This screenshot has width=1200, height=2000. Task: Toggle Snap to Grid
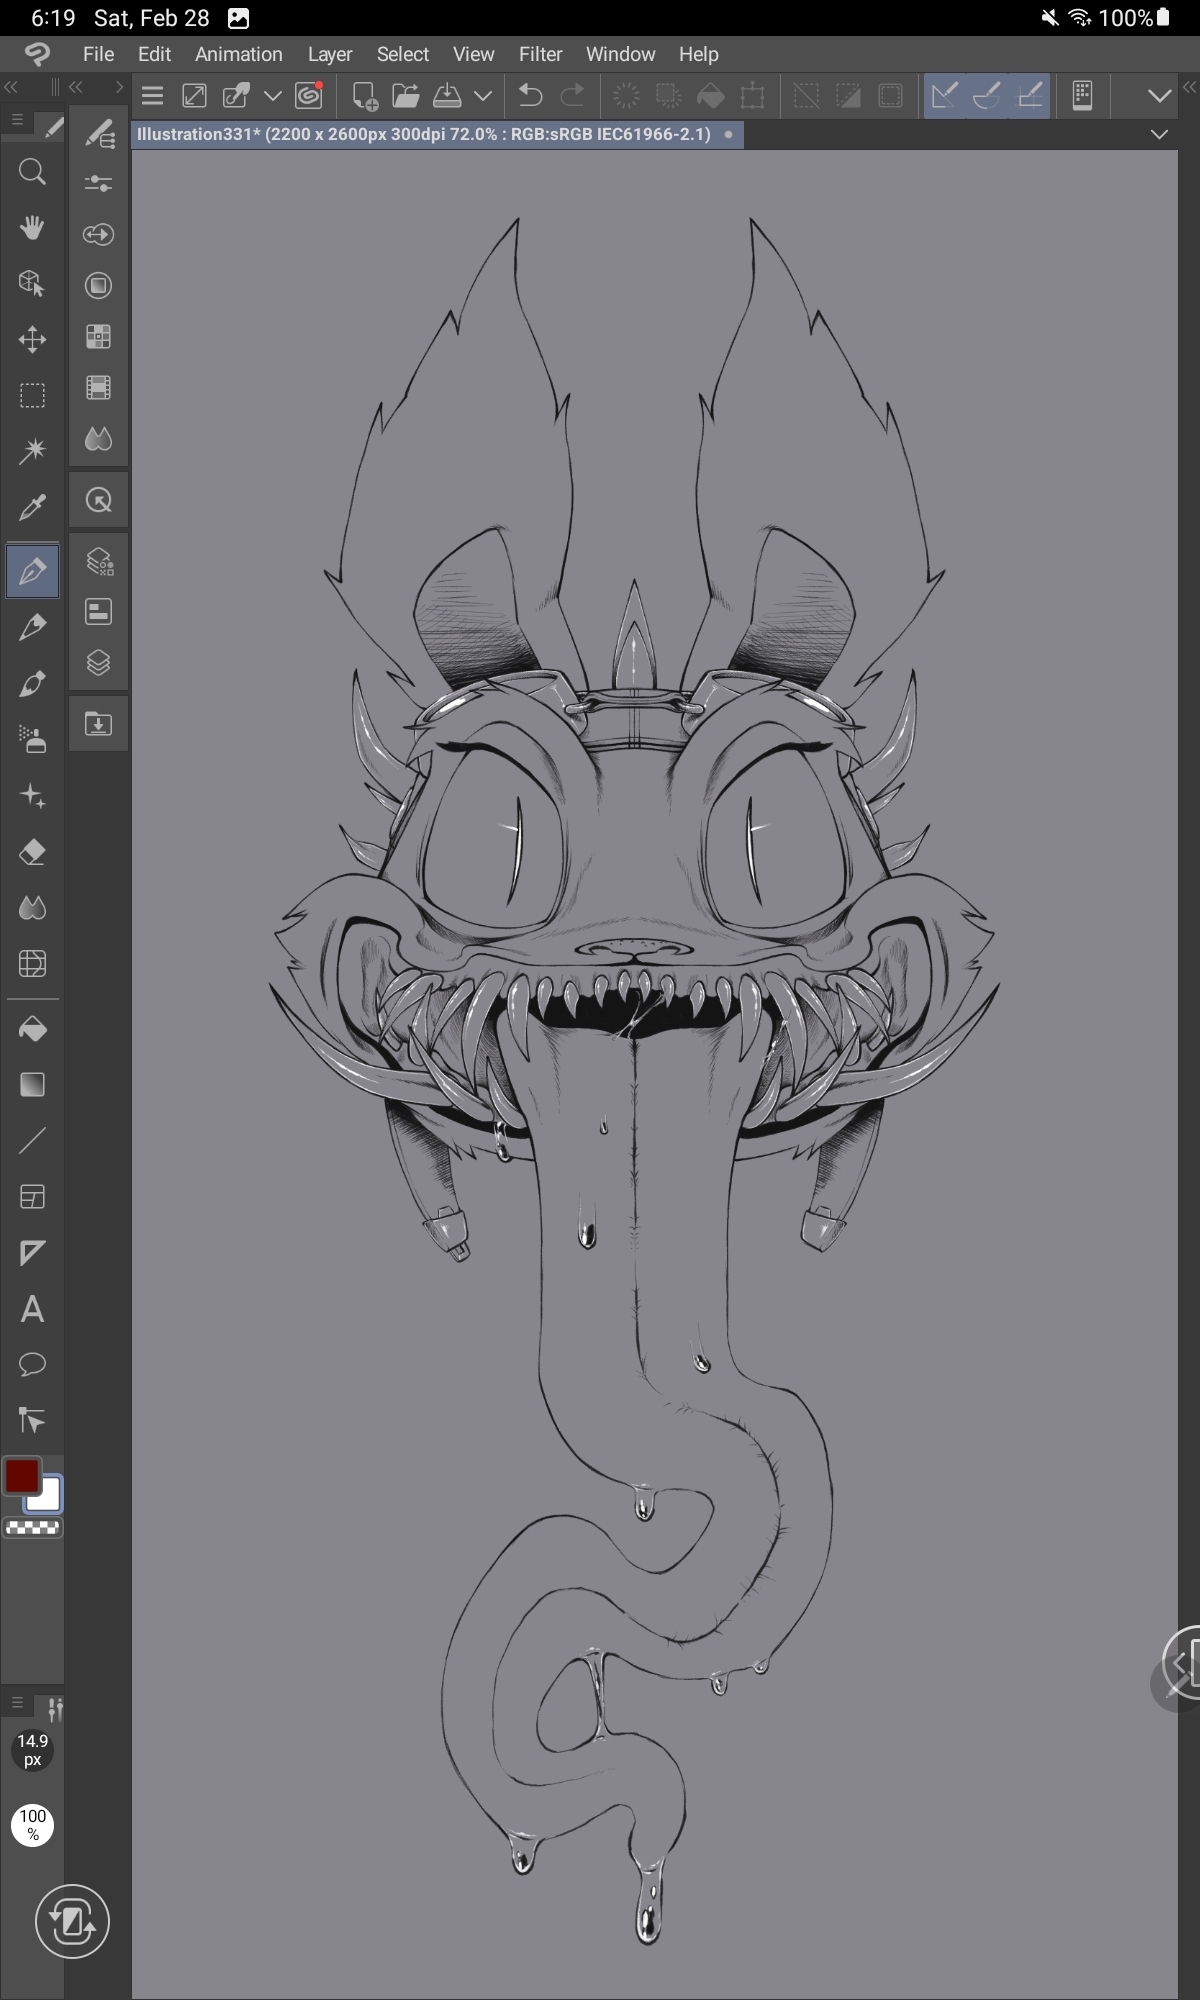tap(1029, 96)
